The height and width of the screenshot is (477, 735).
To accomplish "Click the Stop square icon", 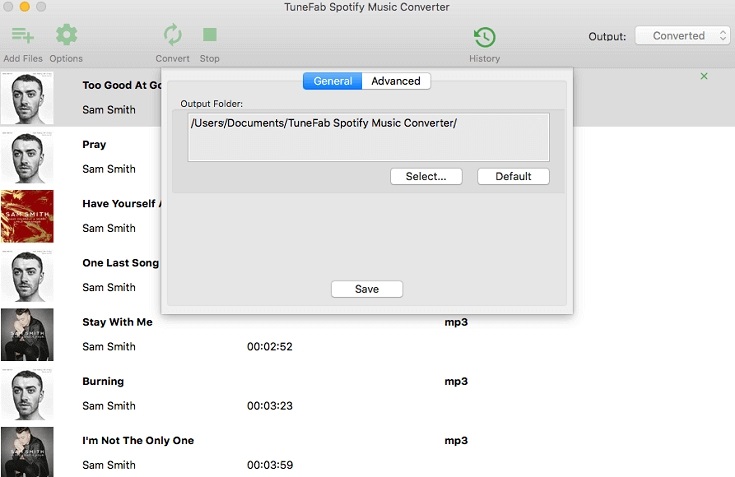I will pos(210,35).
